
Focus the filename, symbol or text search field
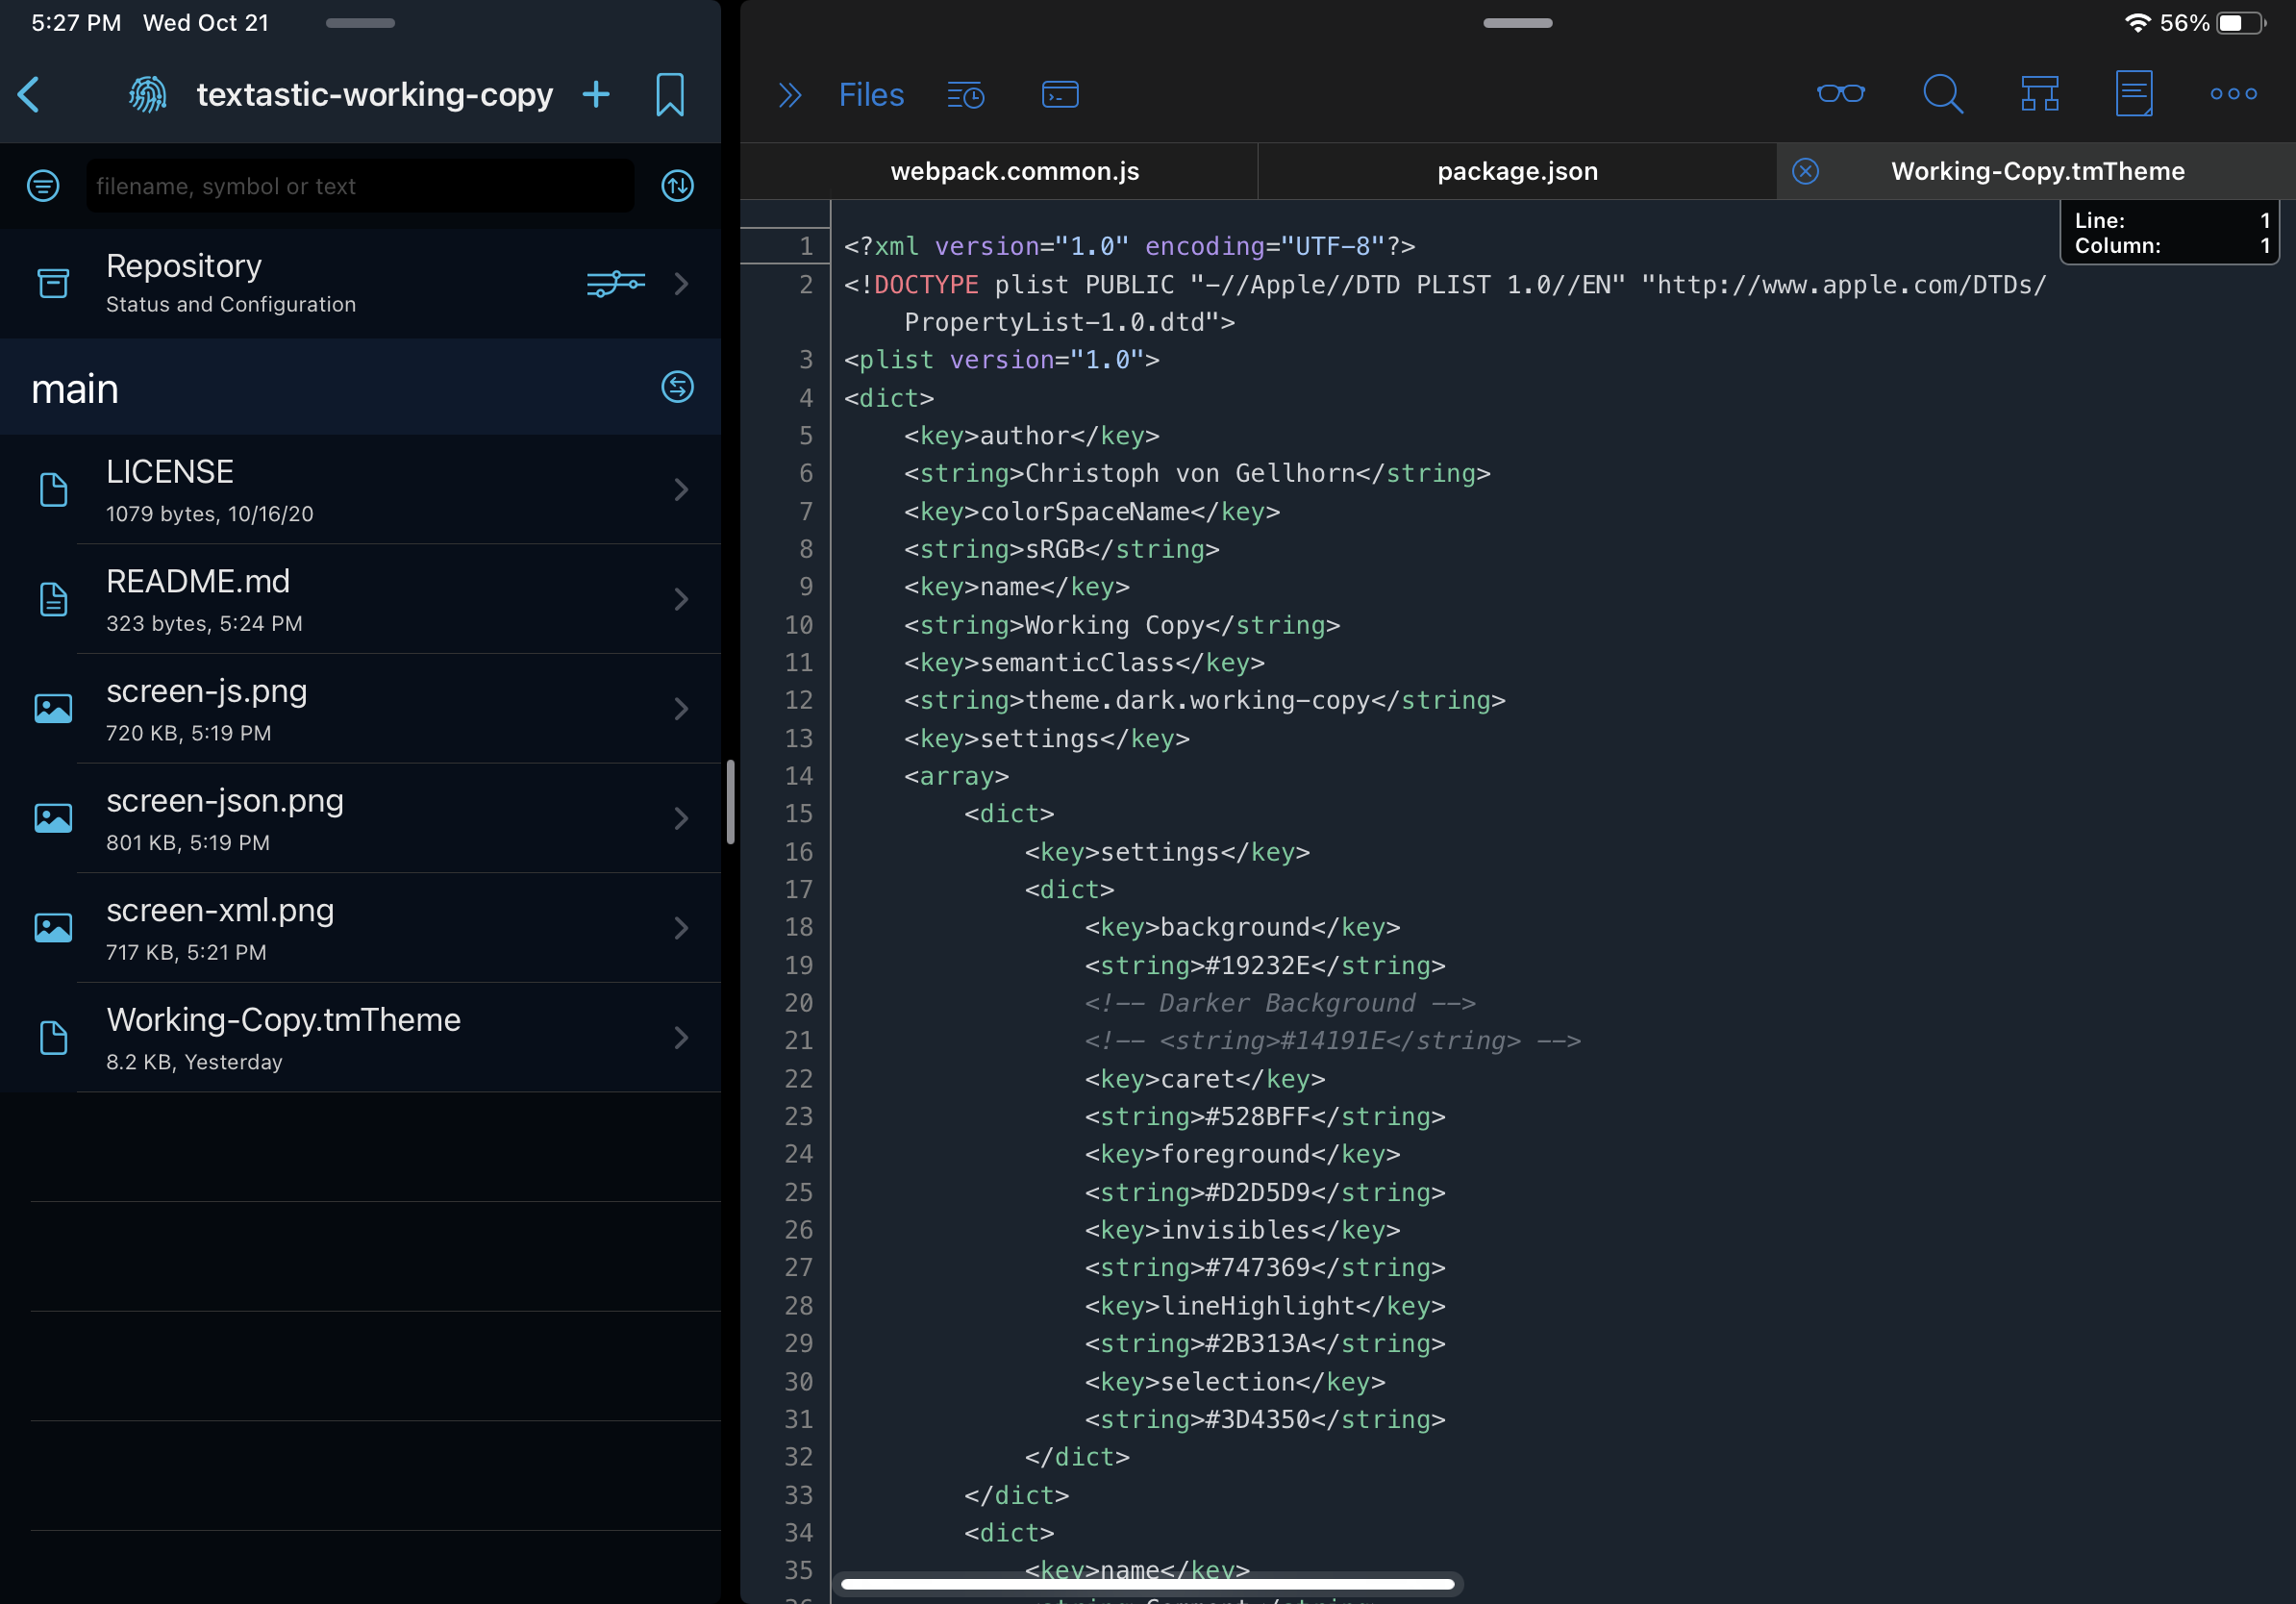coord(360,186)
